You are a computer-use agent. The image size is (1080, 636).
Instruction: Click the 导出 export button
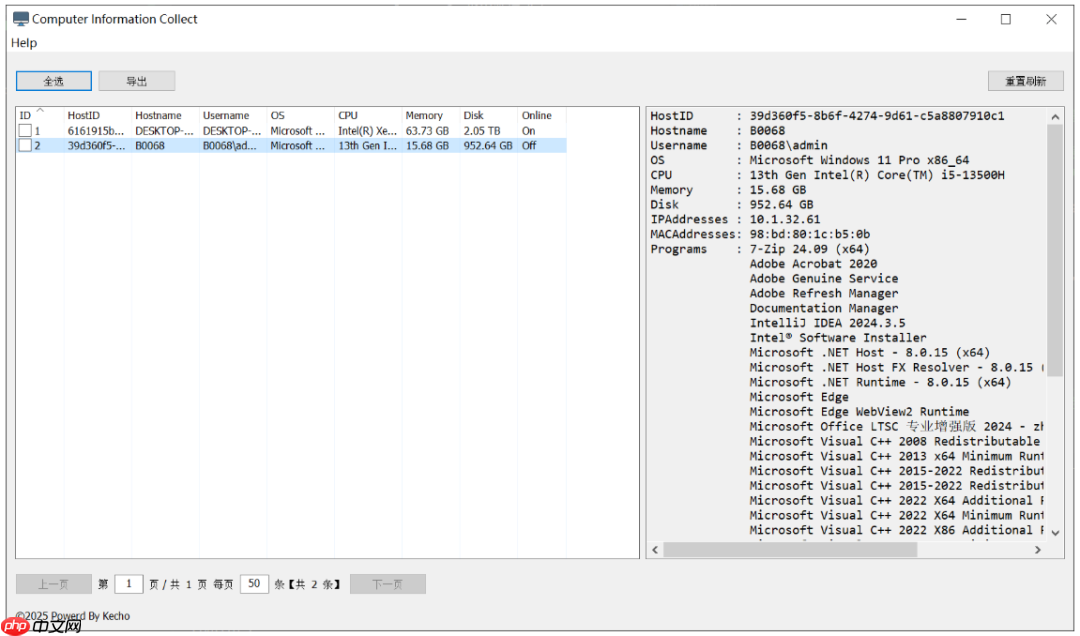point(137,81)
